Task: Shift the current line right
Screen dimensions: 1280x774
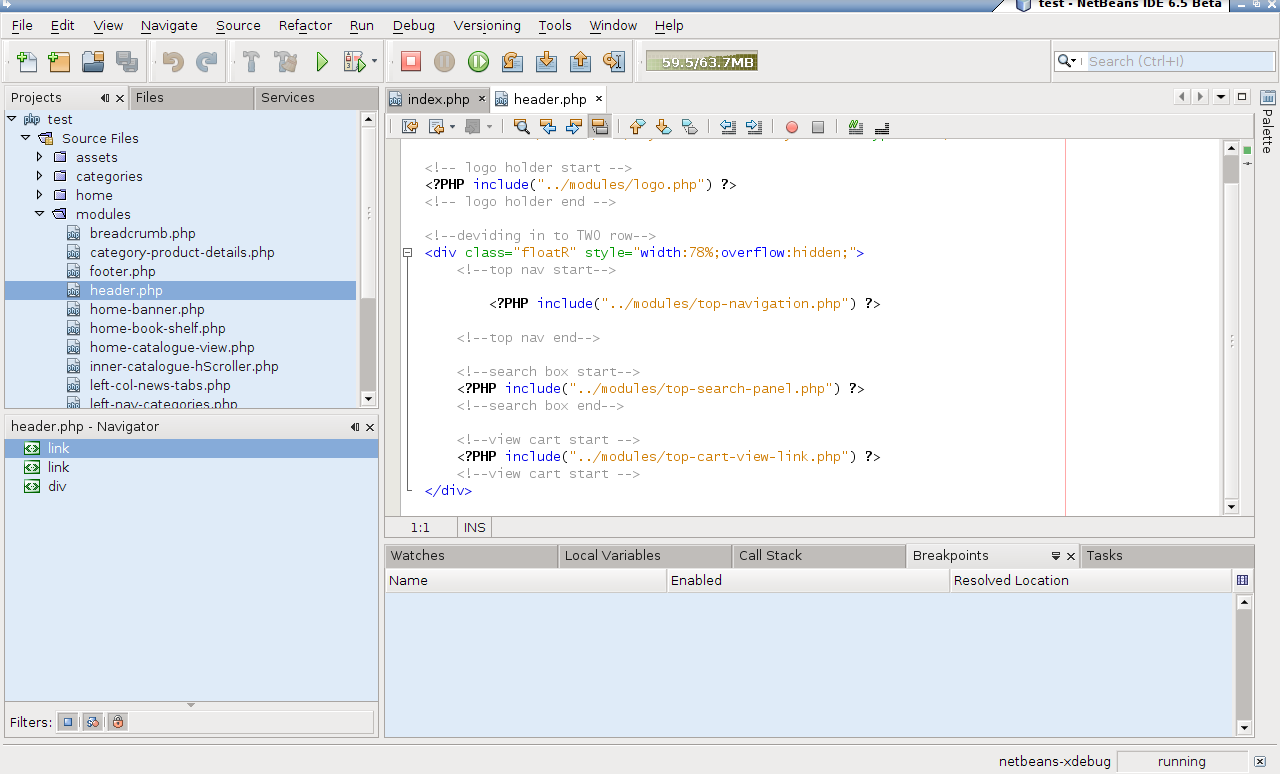Action: (753, 126)
